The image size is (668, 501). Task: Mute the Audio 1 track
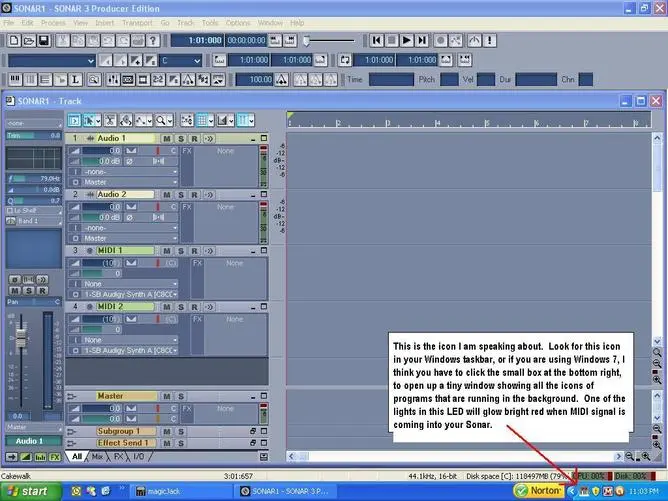(x=167, y=138)
